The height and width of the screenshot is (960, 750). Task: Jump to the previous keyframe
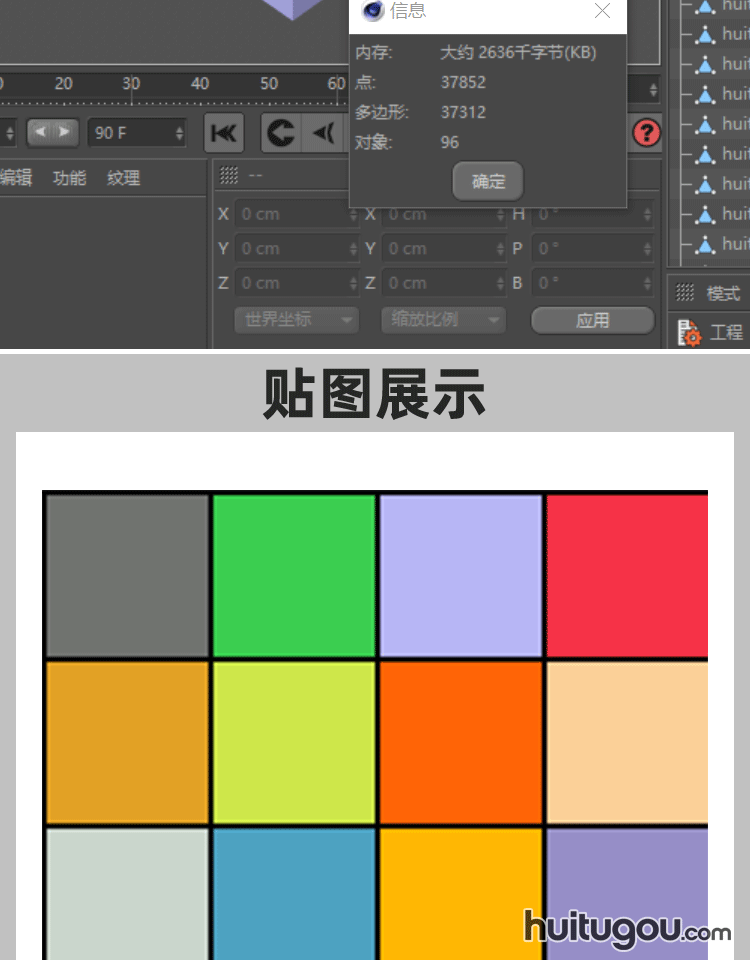[324, 133]
